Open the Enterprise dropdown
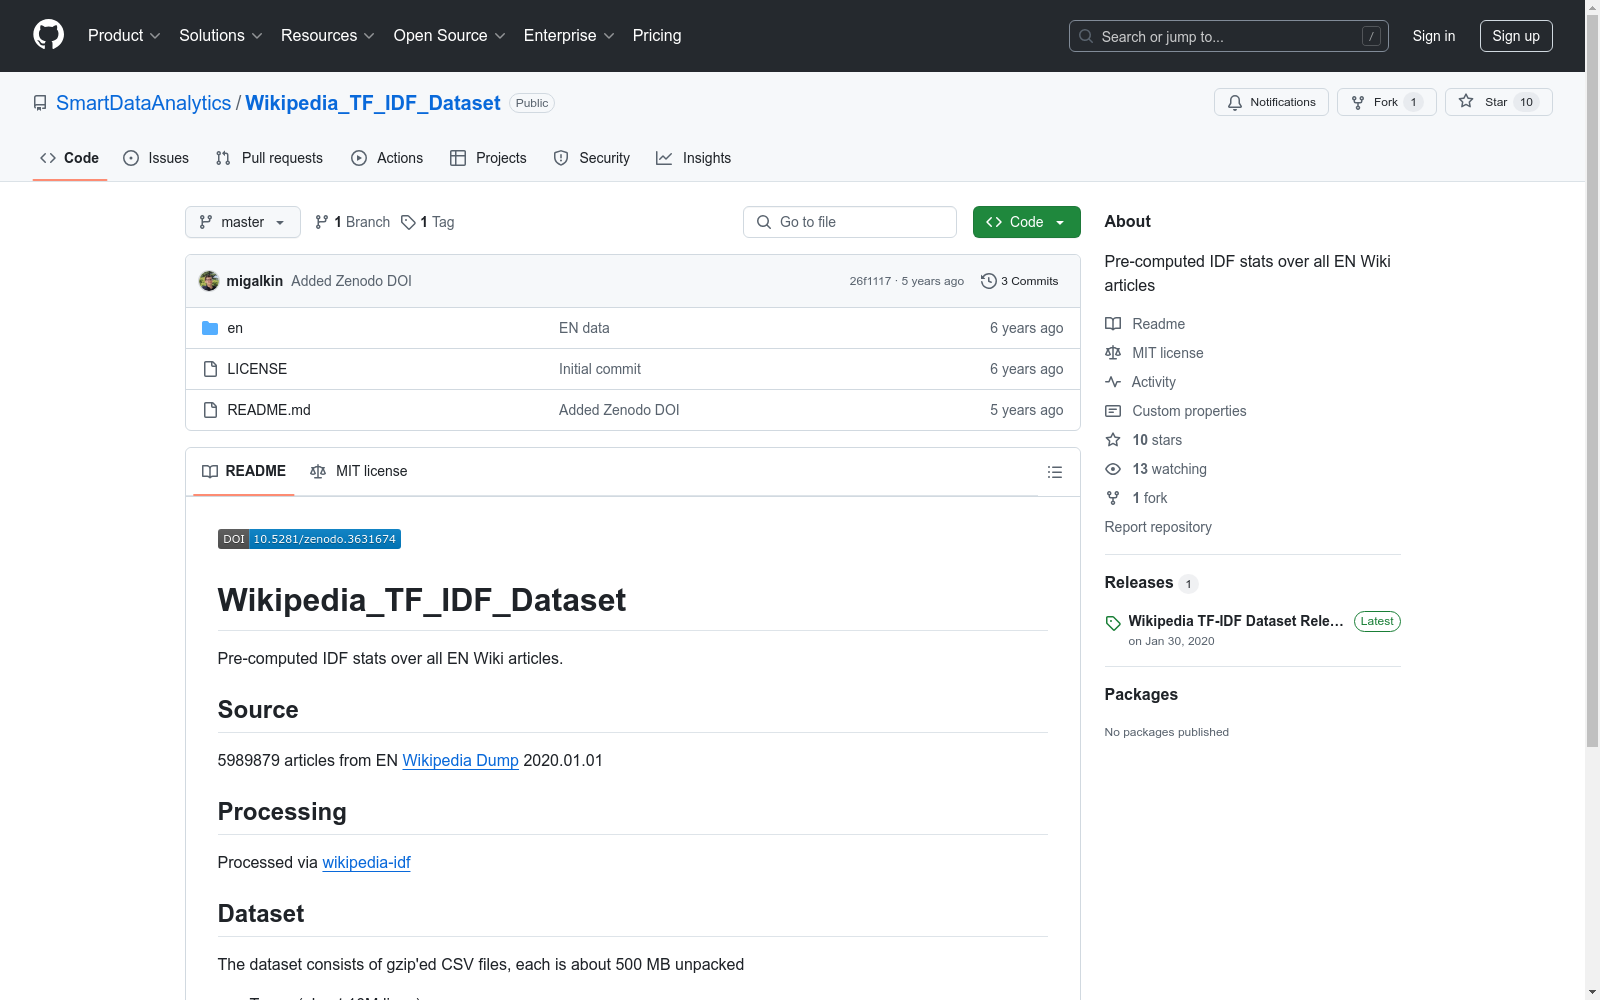The image size is (1600, 1000). tap(569, 36)
